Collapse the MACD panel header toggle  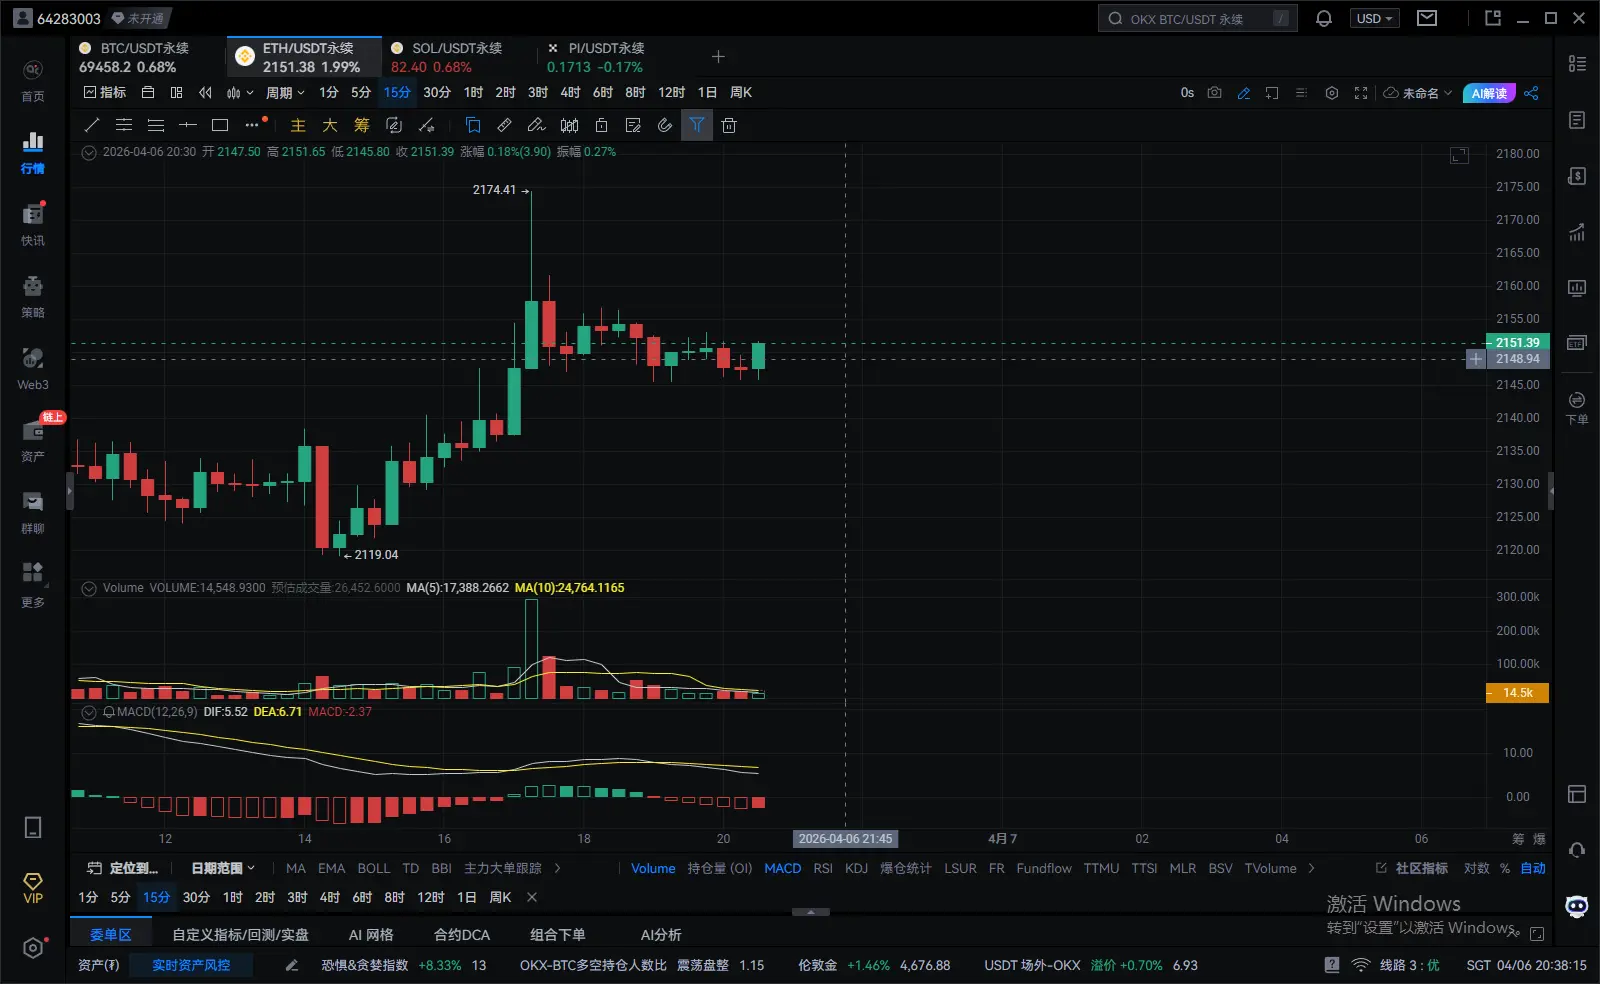(89, 712)
